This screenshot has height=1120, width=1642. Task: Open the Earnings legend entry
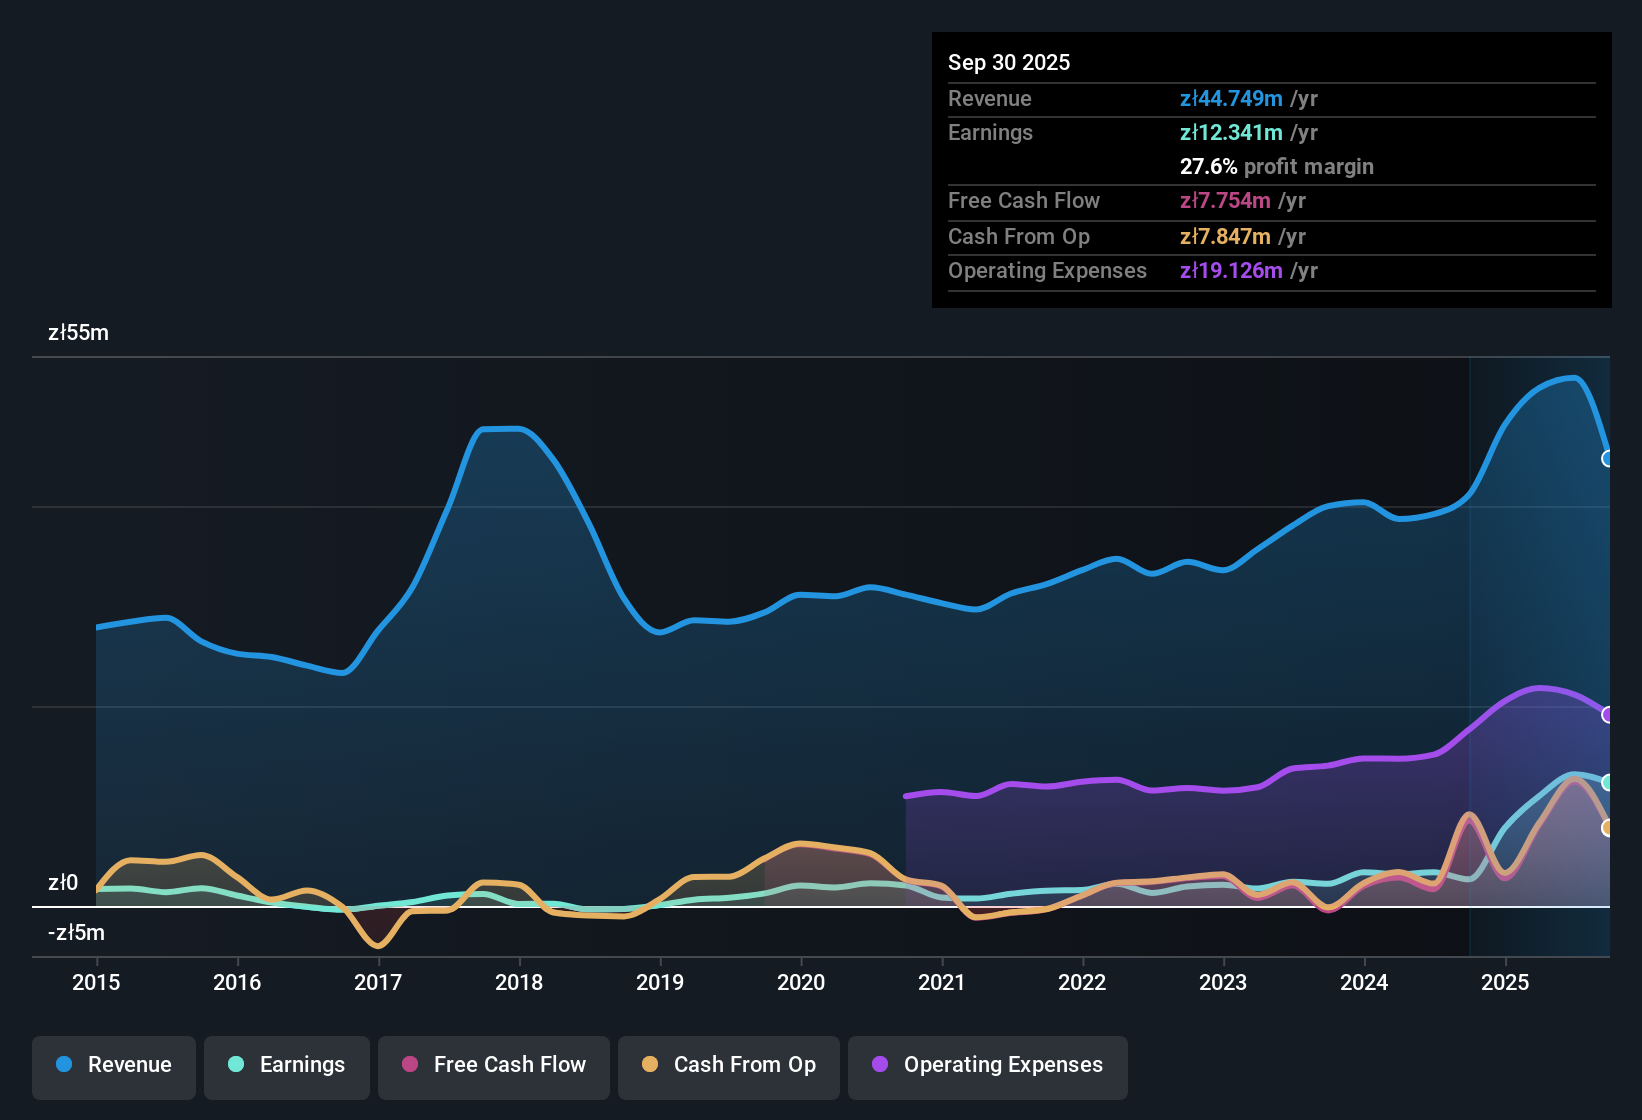point(287,1065)
